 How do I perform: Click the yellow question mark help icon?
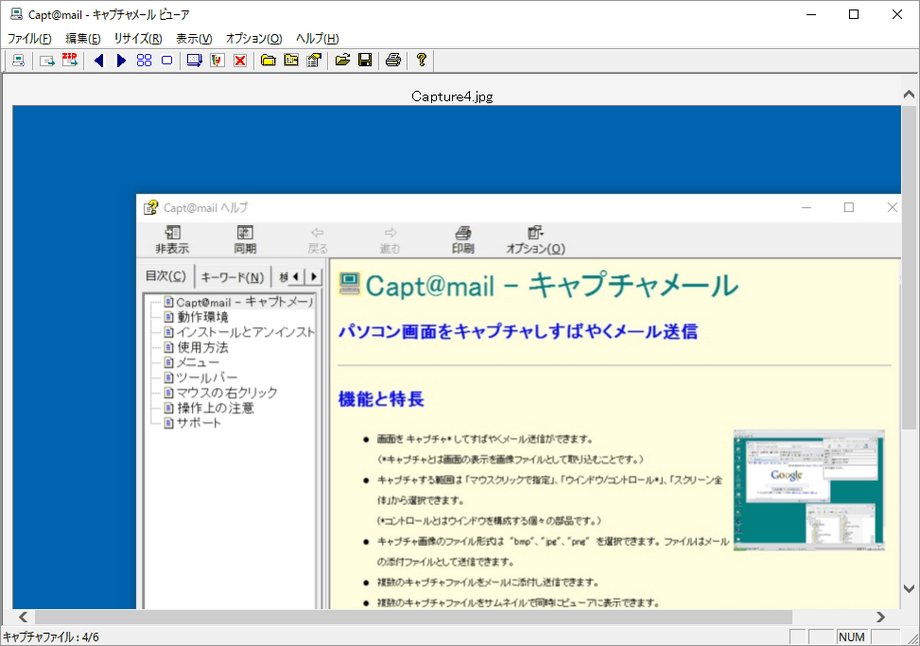coord(421,59)
